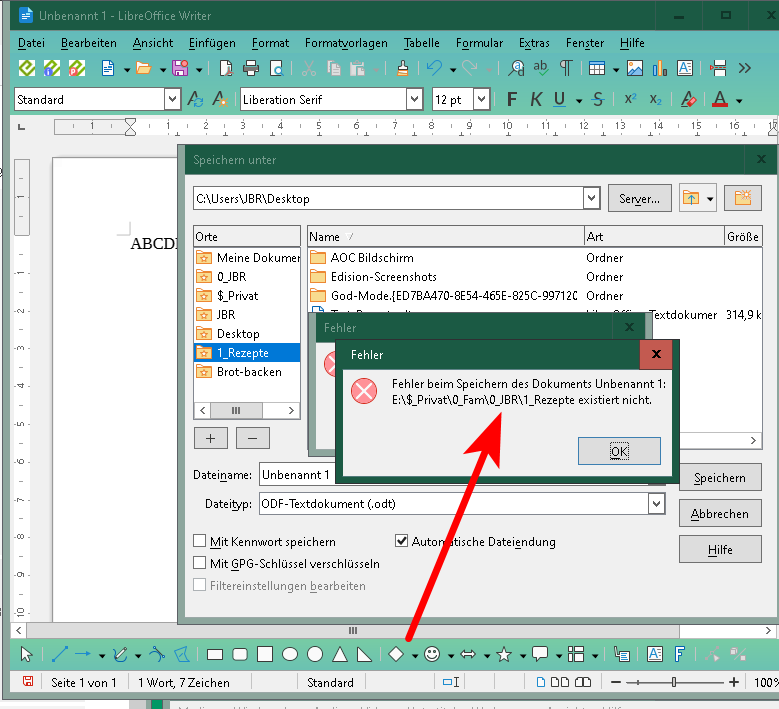
Task: Open the Ansicht menu
Action: pyautogui.click(x=153, y=43)
